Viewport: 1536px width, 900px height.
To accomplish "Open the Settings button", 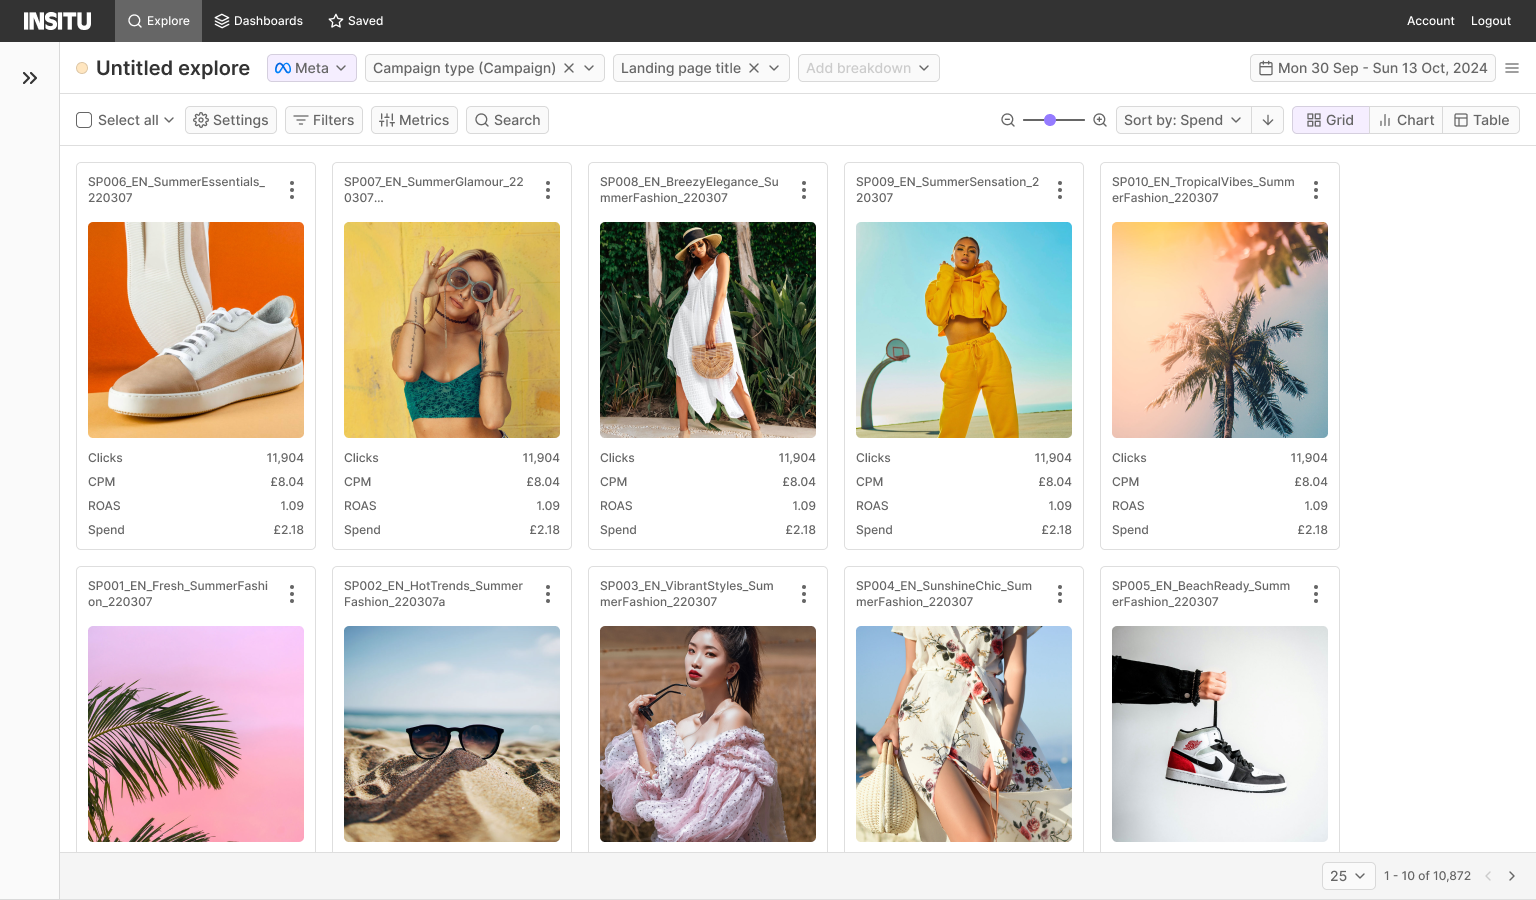I will point(230,120).
